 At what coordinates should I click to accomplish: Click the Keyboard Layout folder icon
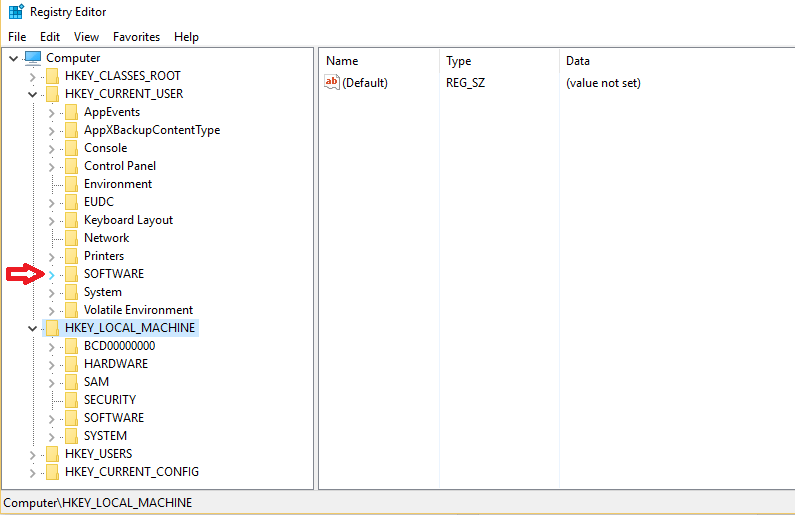71,220
